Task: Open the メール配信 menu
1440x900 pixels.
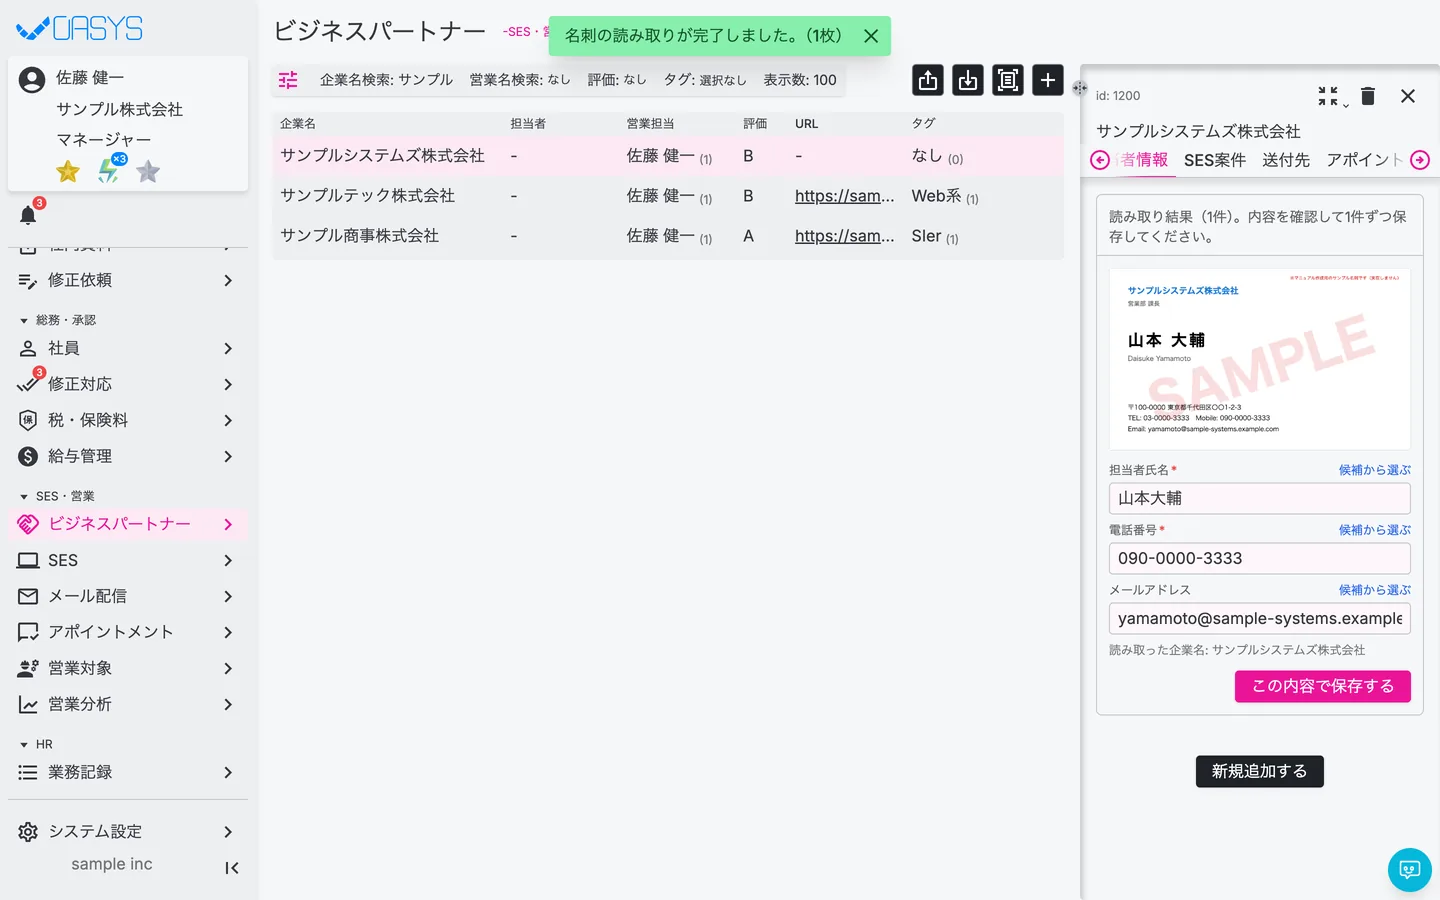Action: pyautogui.click(x=128, y=596)
